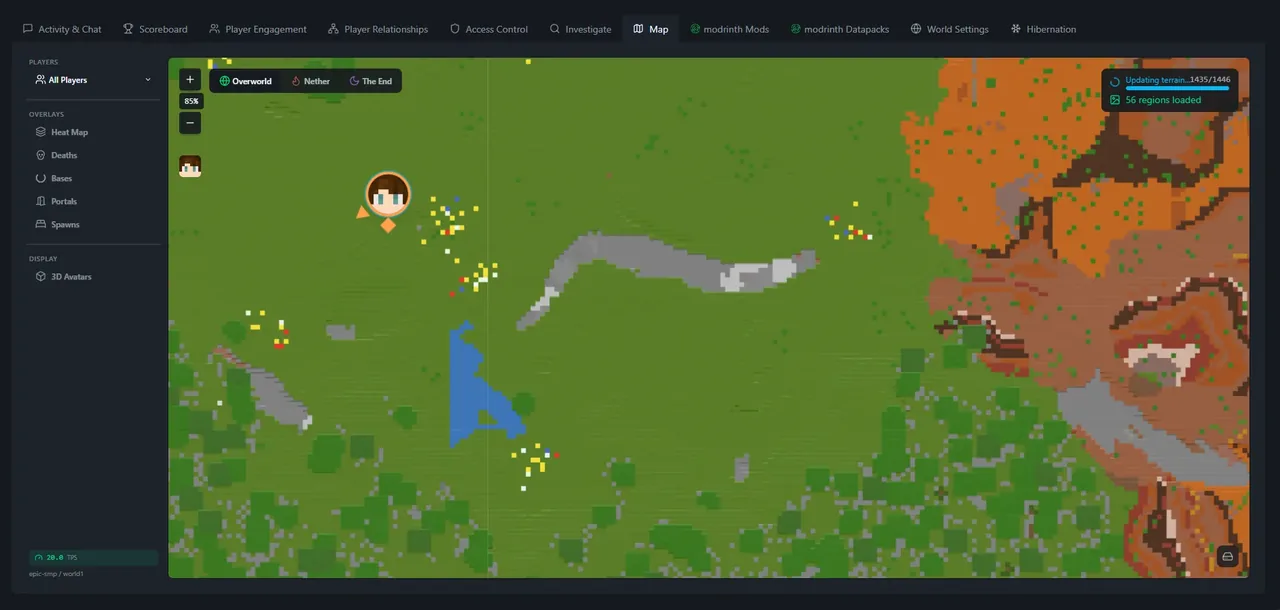This screenshot has width=1280, height=610.
Task: Open the All Players dropdown
Action: [93, 79]
